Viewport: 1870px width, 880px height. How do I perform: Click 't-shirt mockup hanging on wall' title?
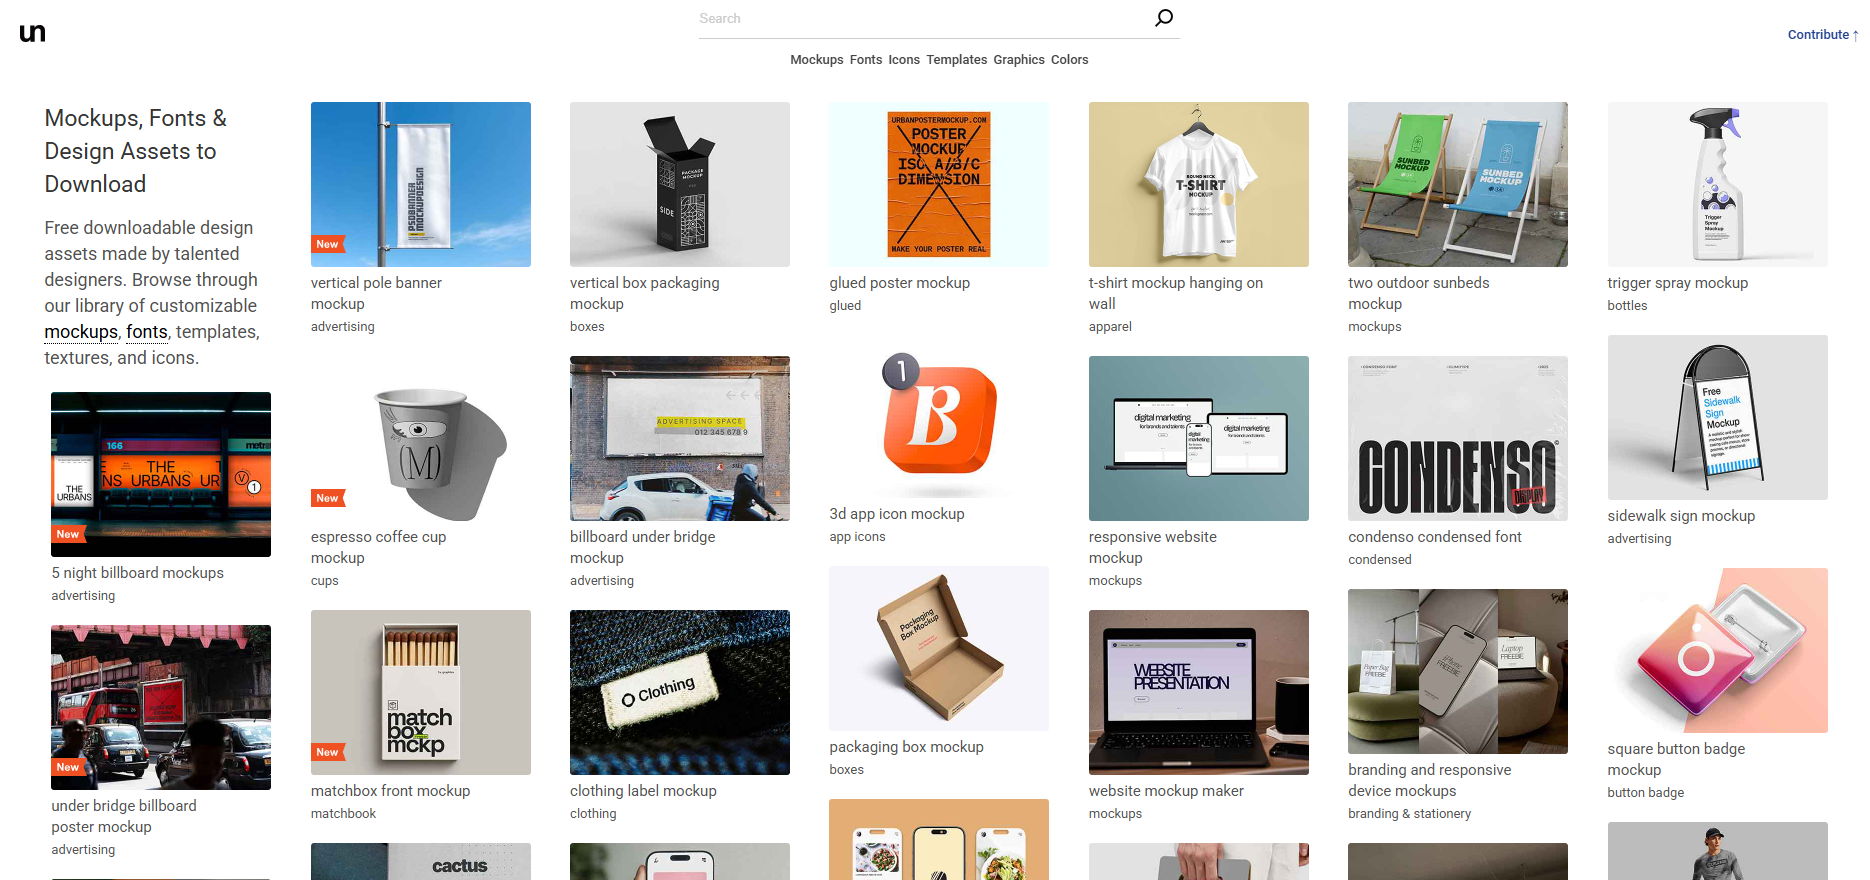pos(1176,294)
